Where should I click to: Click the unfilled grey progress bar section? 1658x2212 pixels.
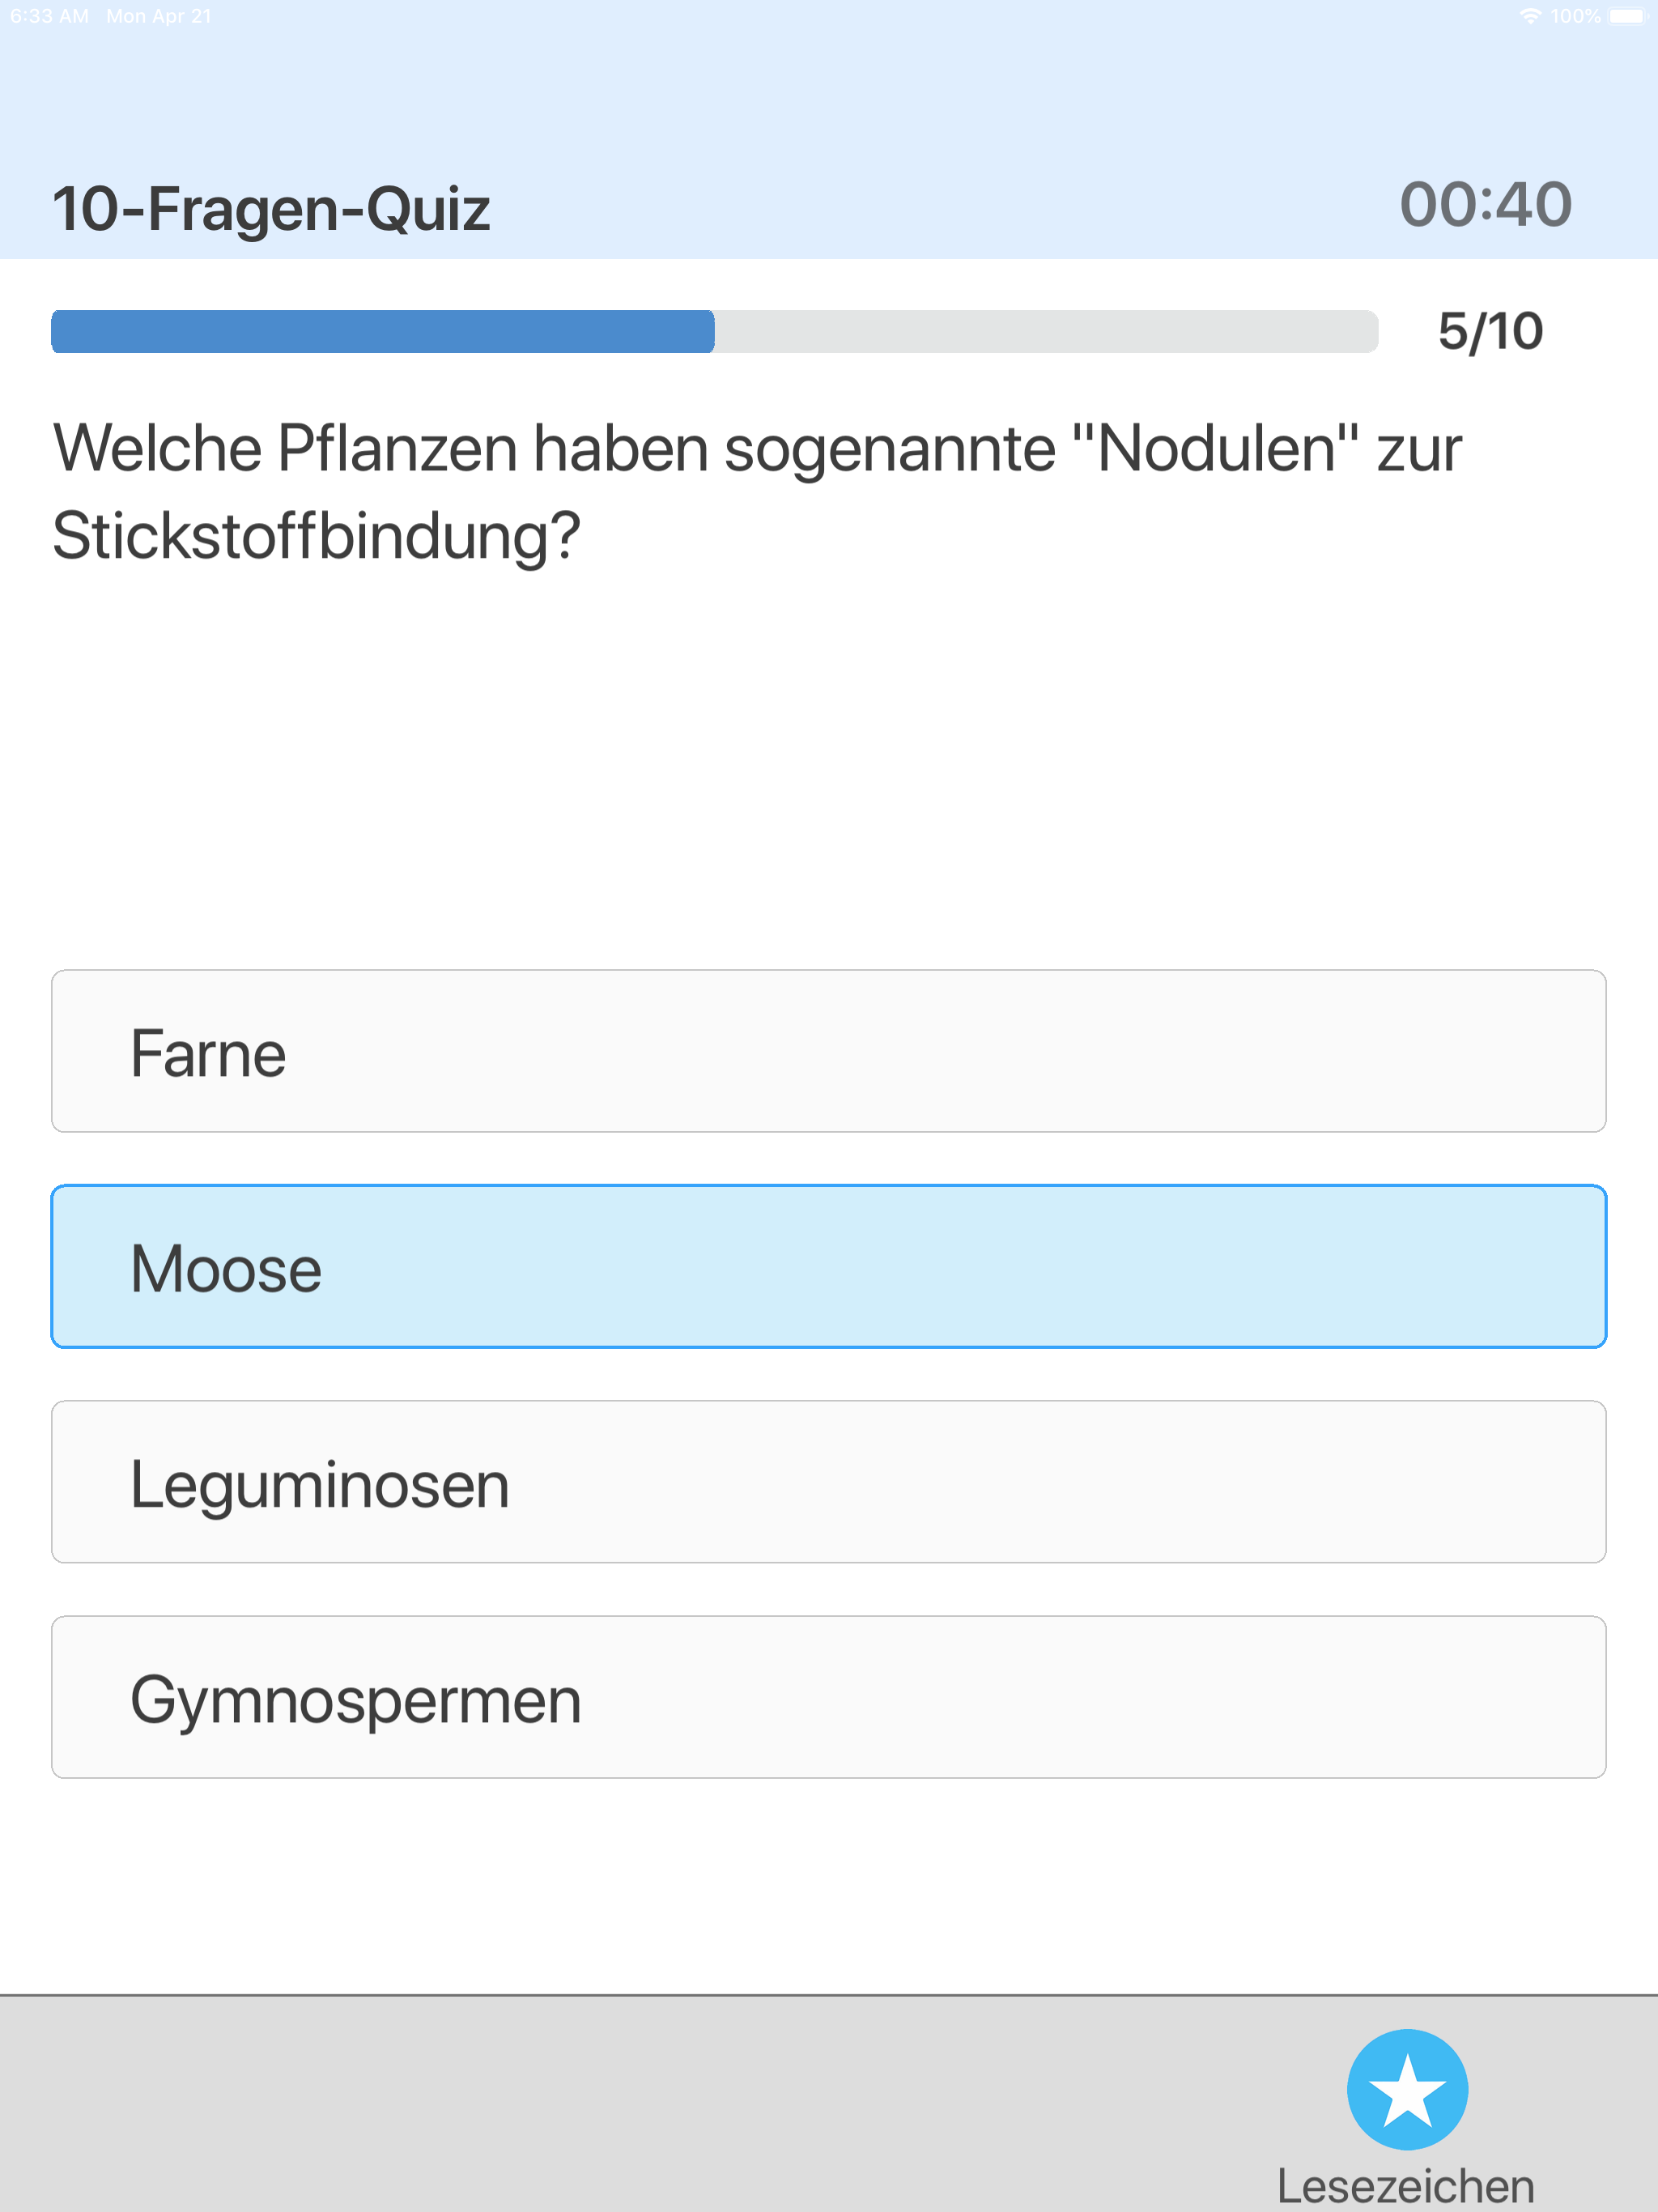1046,331
